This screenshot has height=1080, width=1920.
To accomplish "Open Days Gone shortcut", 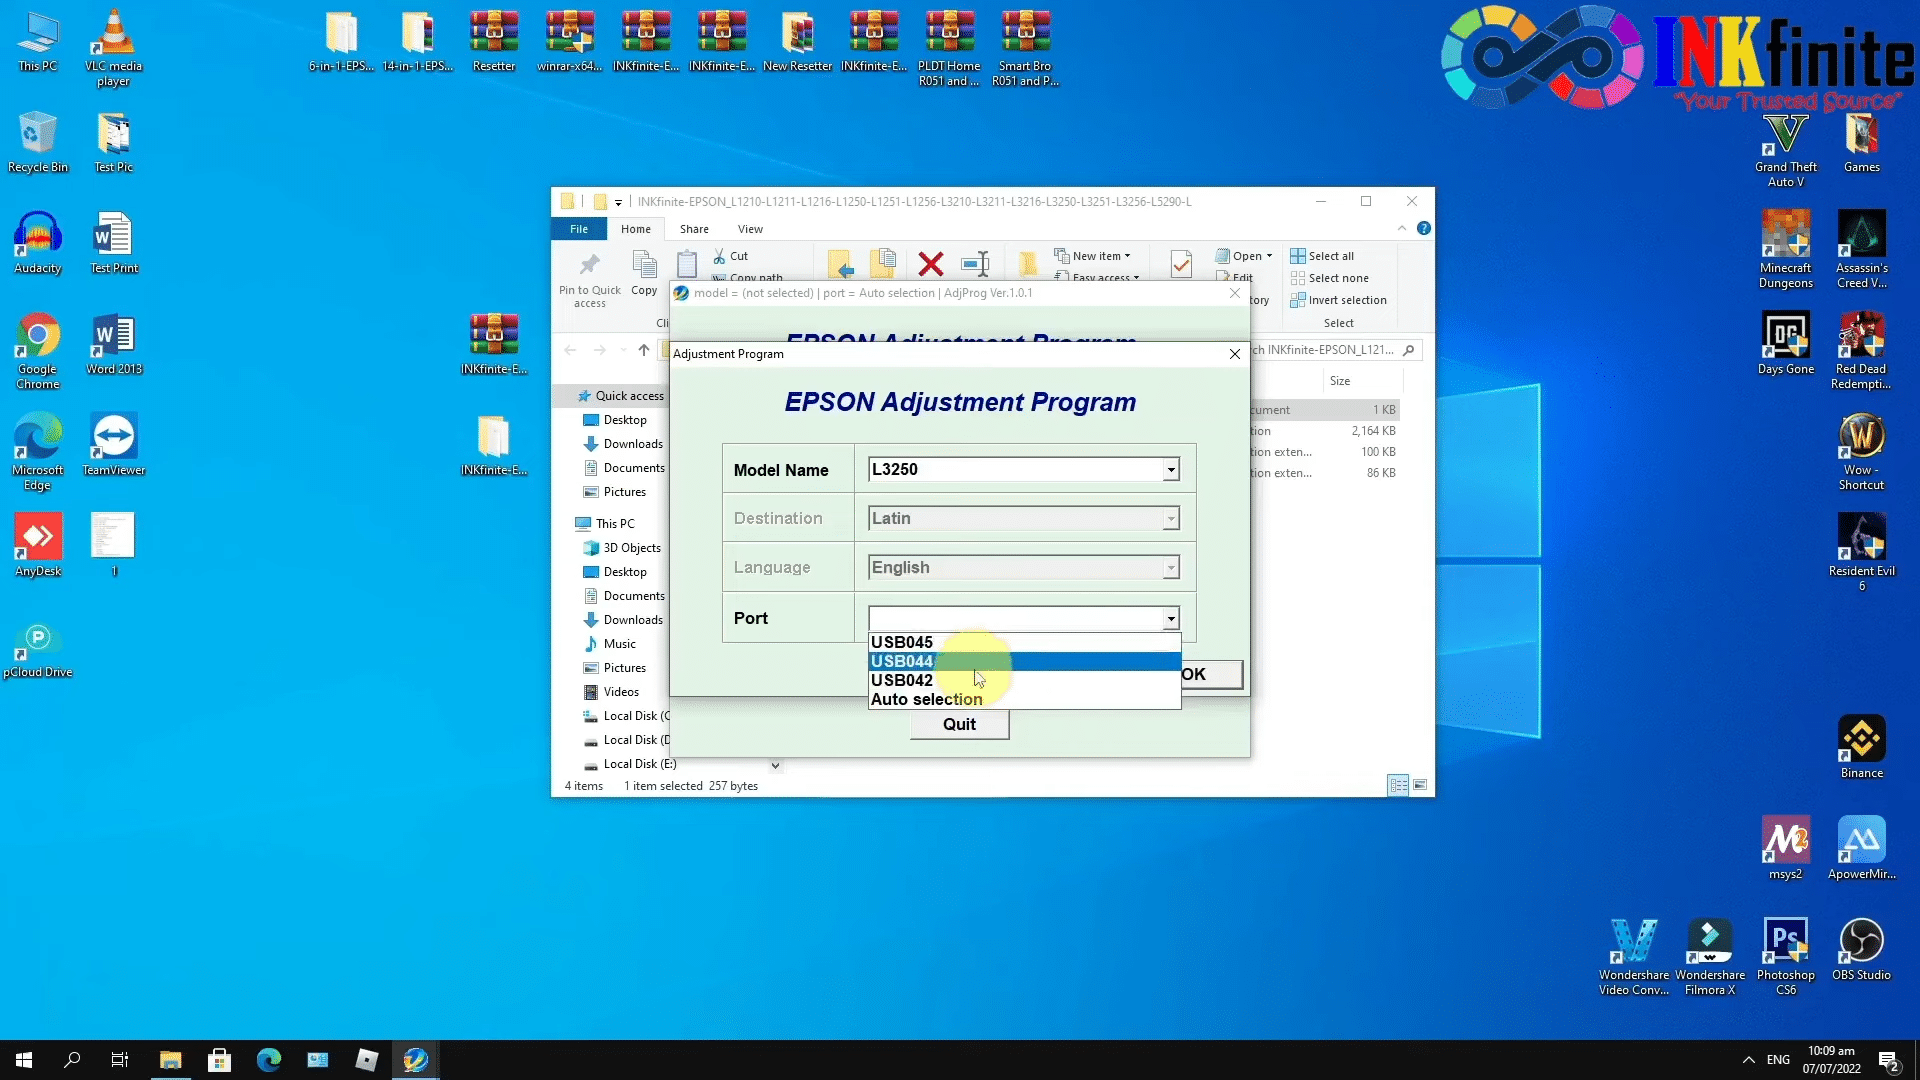I will tap(1786, 344).
